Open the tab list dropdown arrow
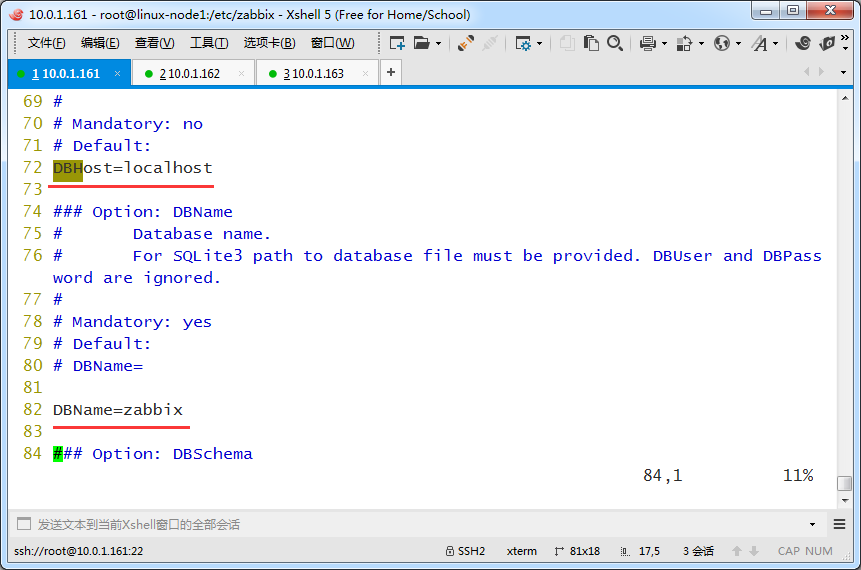This screenshot has height=570, width=861. [843, 72]
